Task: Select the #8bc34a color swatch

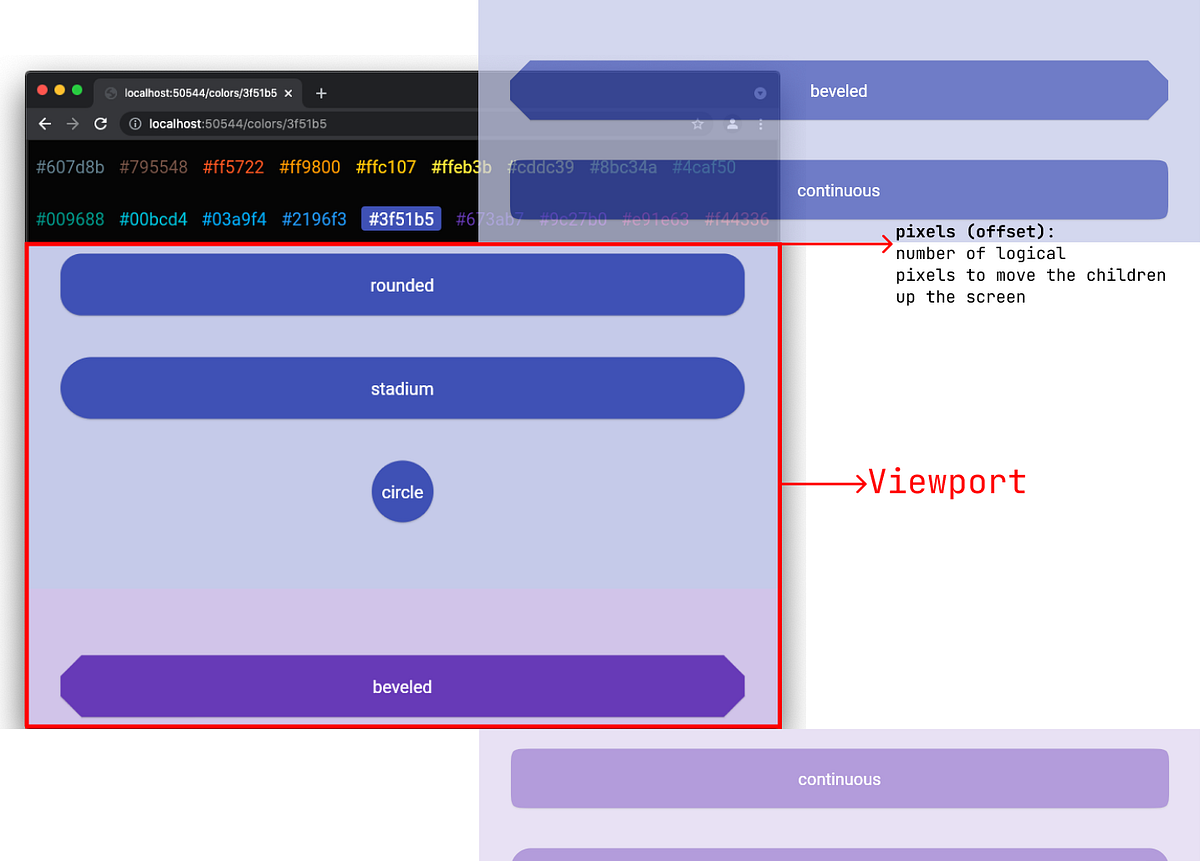Action: tap(623, 167)
